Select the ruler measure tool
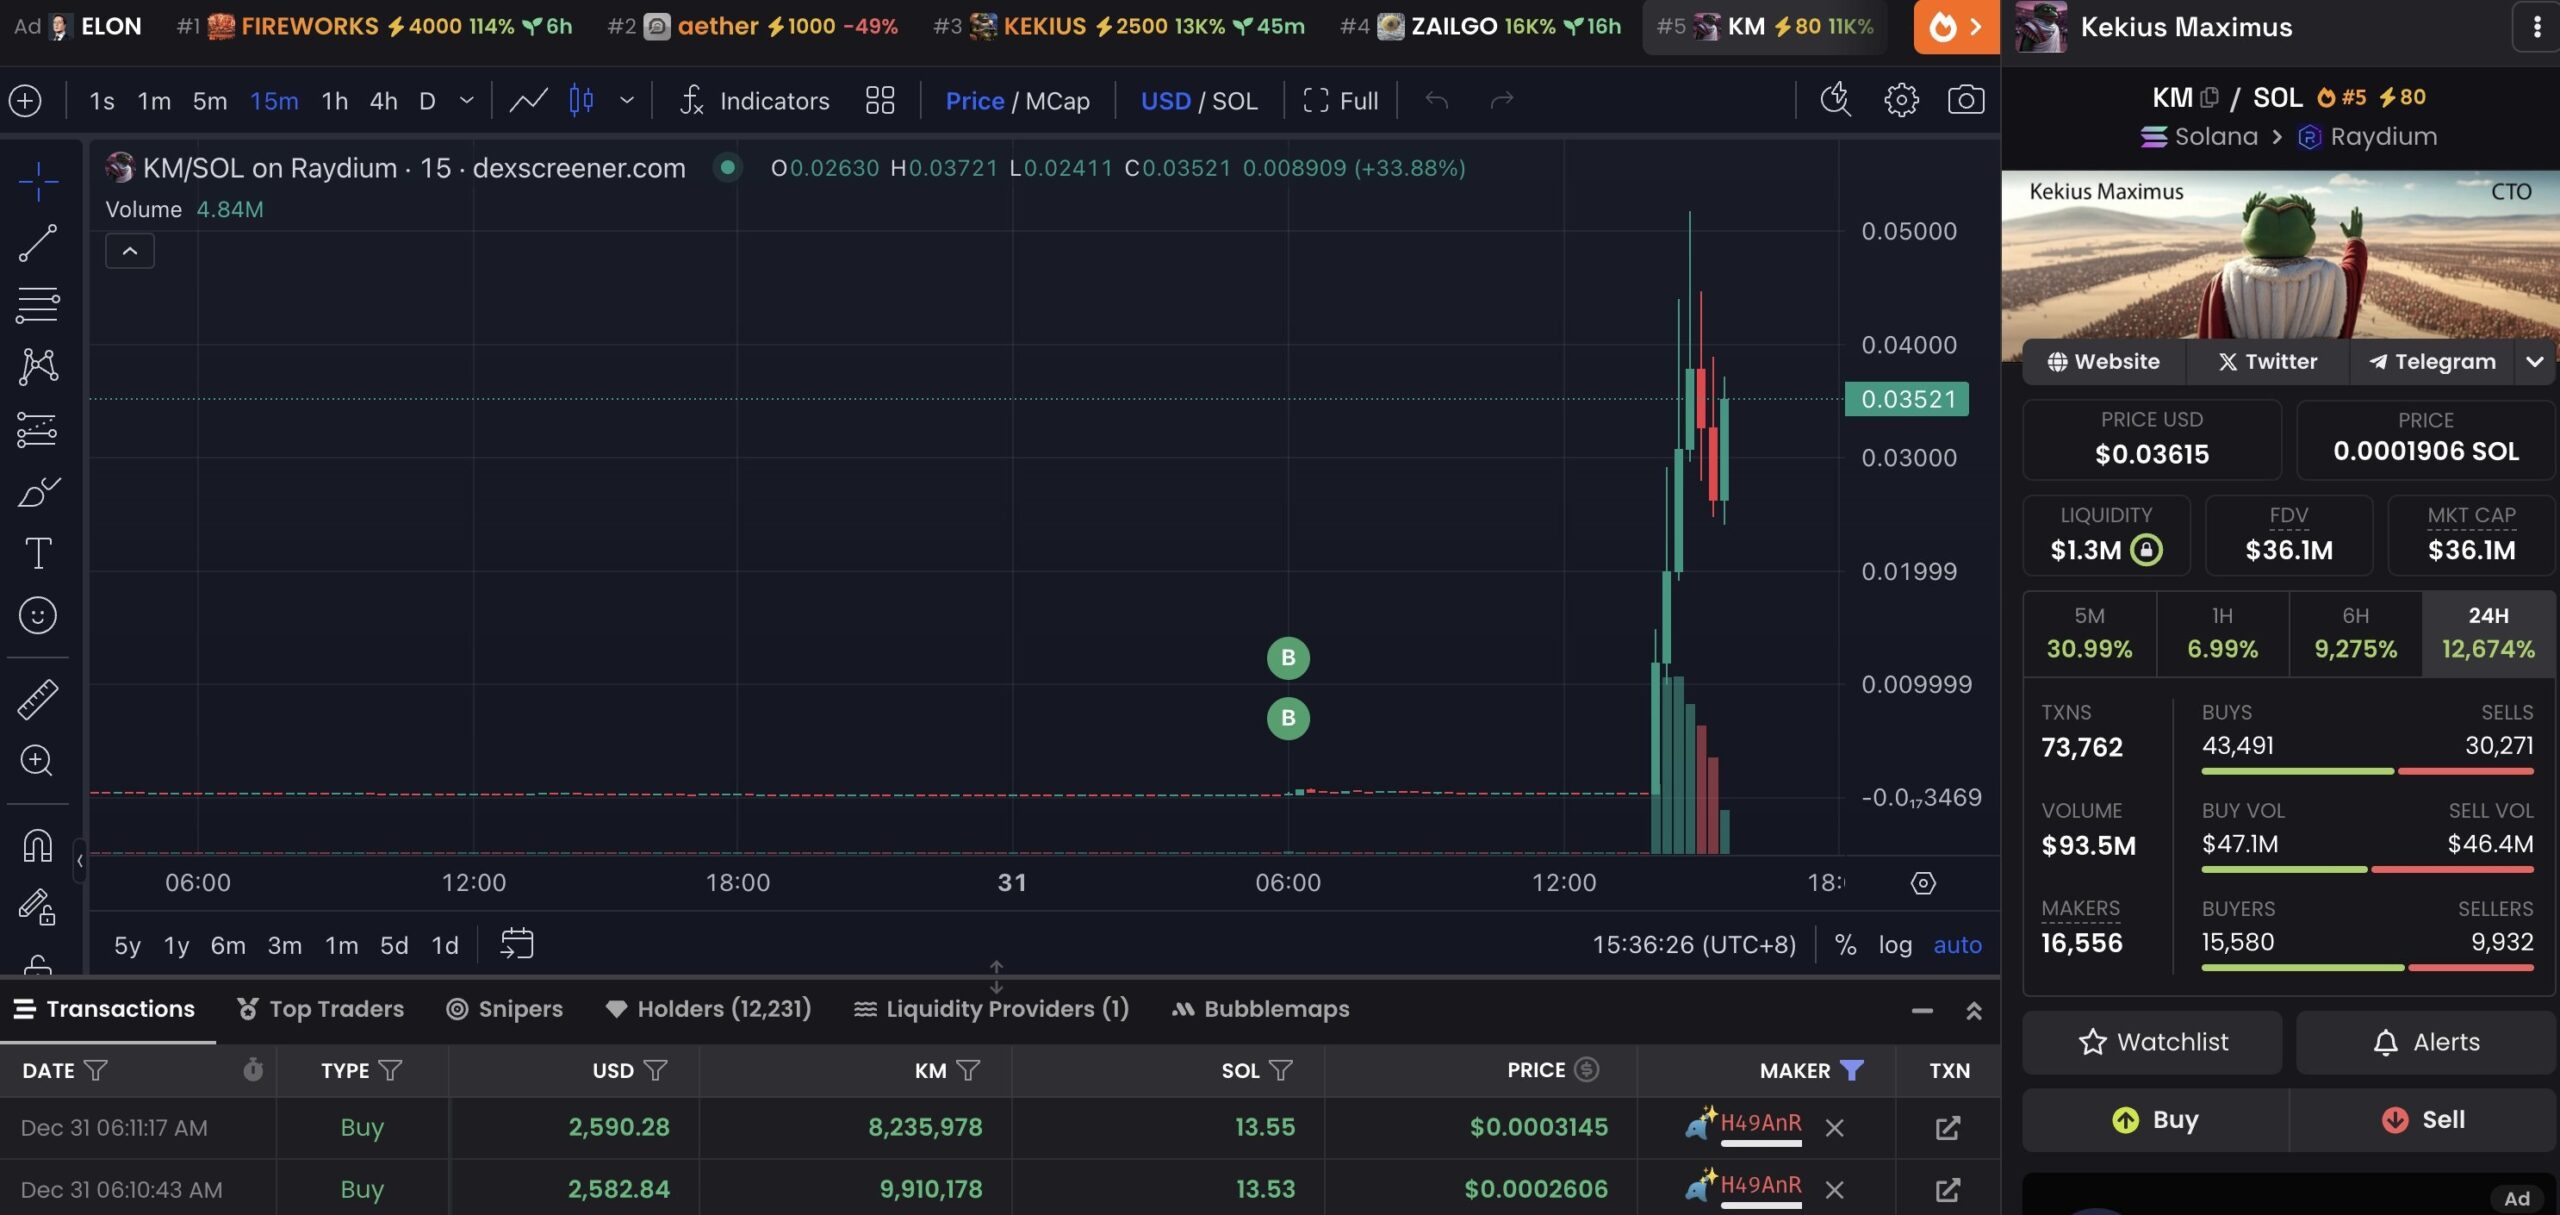2560x1215 pixels. (x=38, y=699)
